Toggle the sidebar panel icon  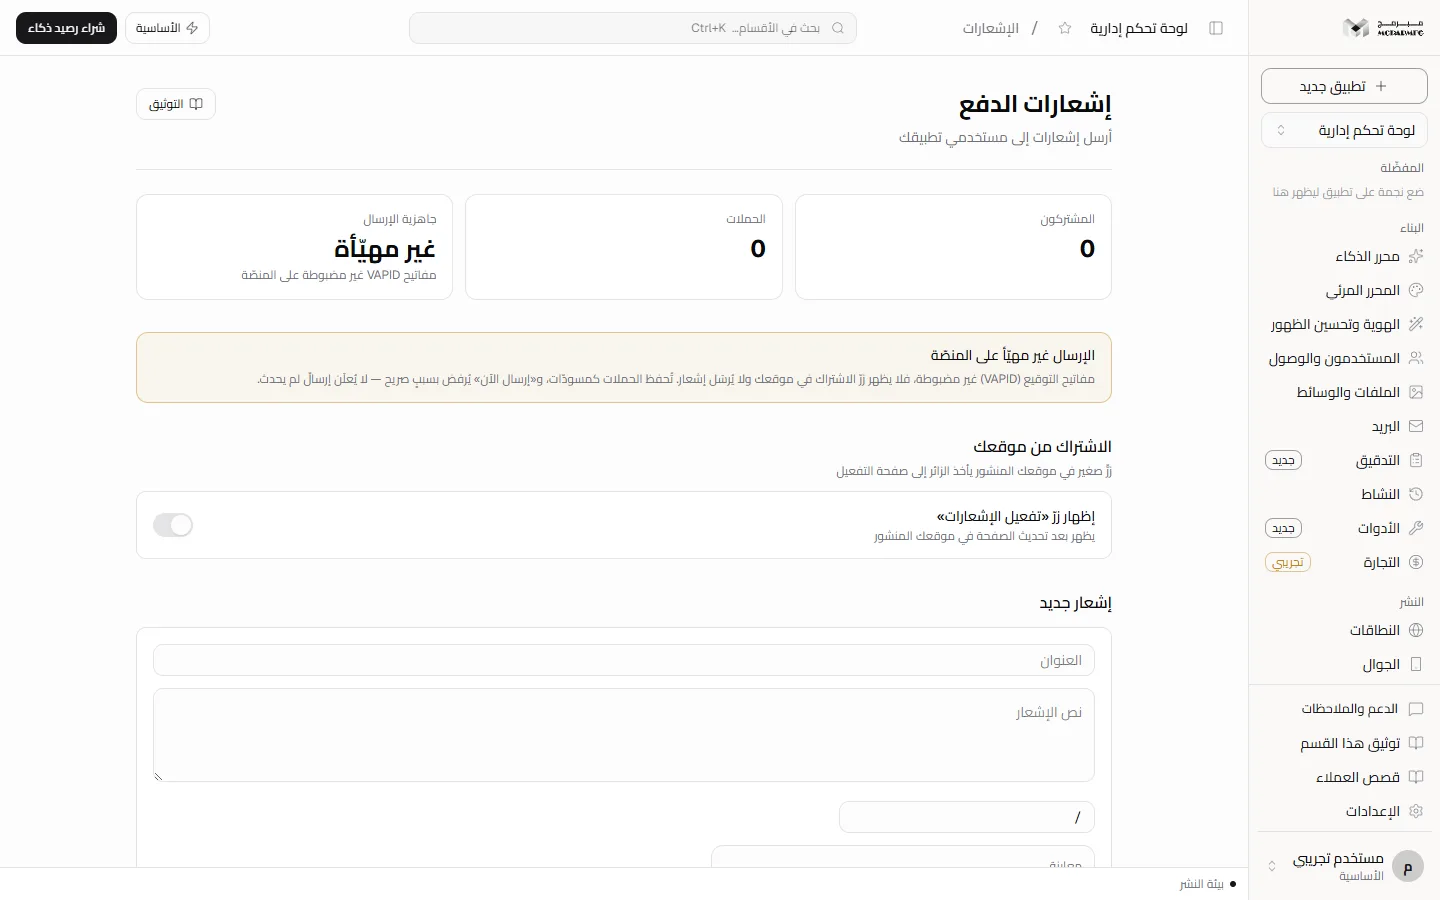pos(1216,28)
